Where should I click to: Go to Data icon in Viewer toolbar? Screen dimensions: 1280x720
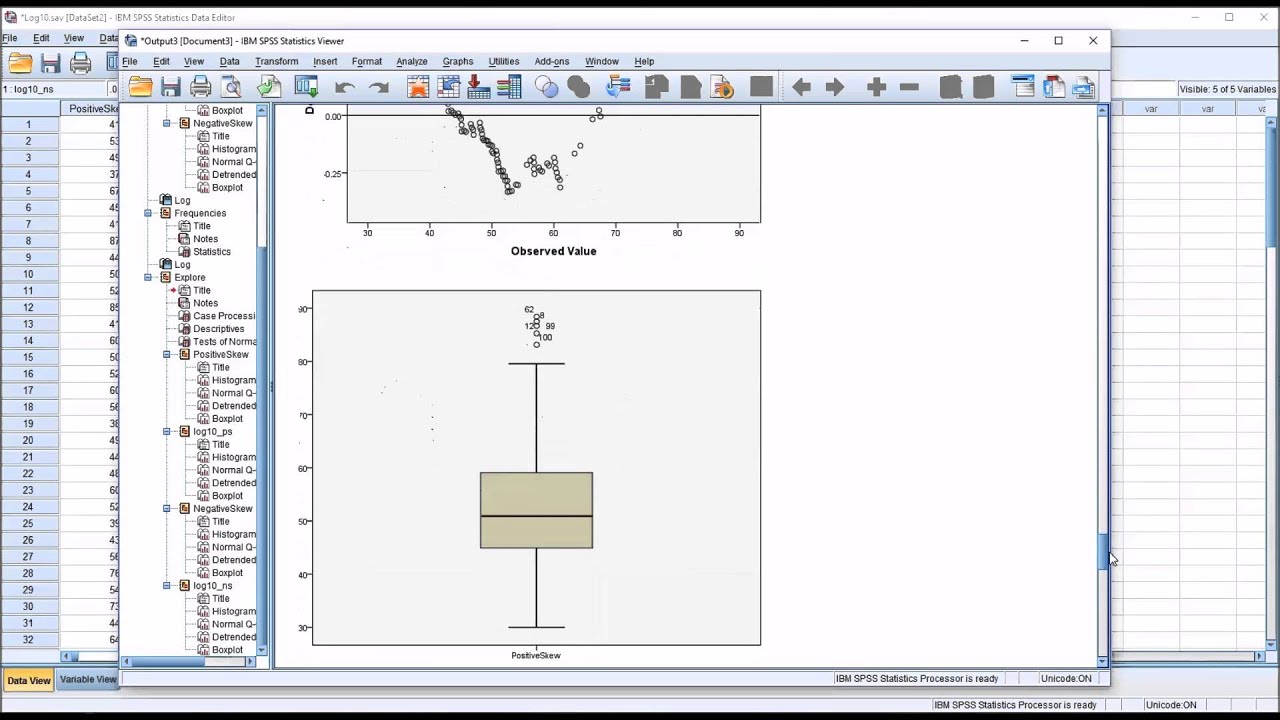point(418,87)
